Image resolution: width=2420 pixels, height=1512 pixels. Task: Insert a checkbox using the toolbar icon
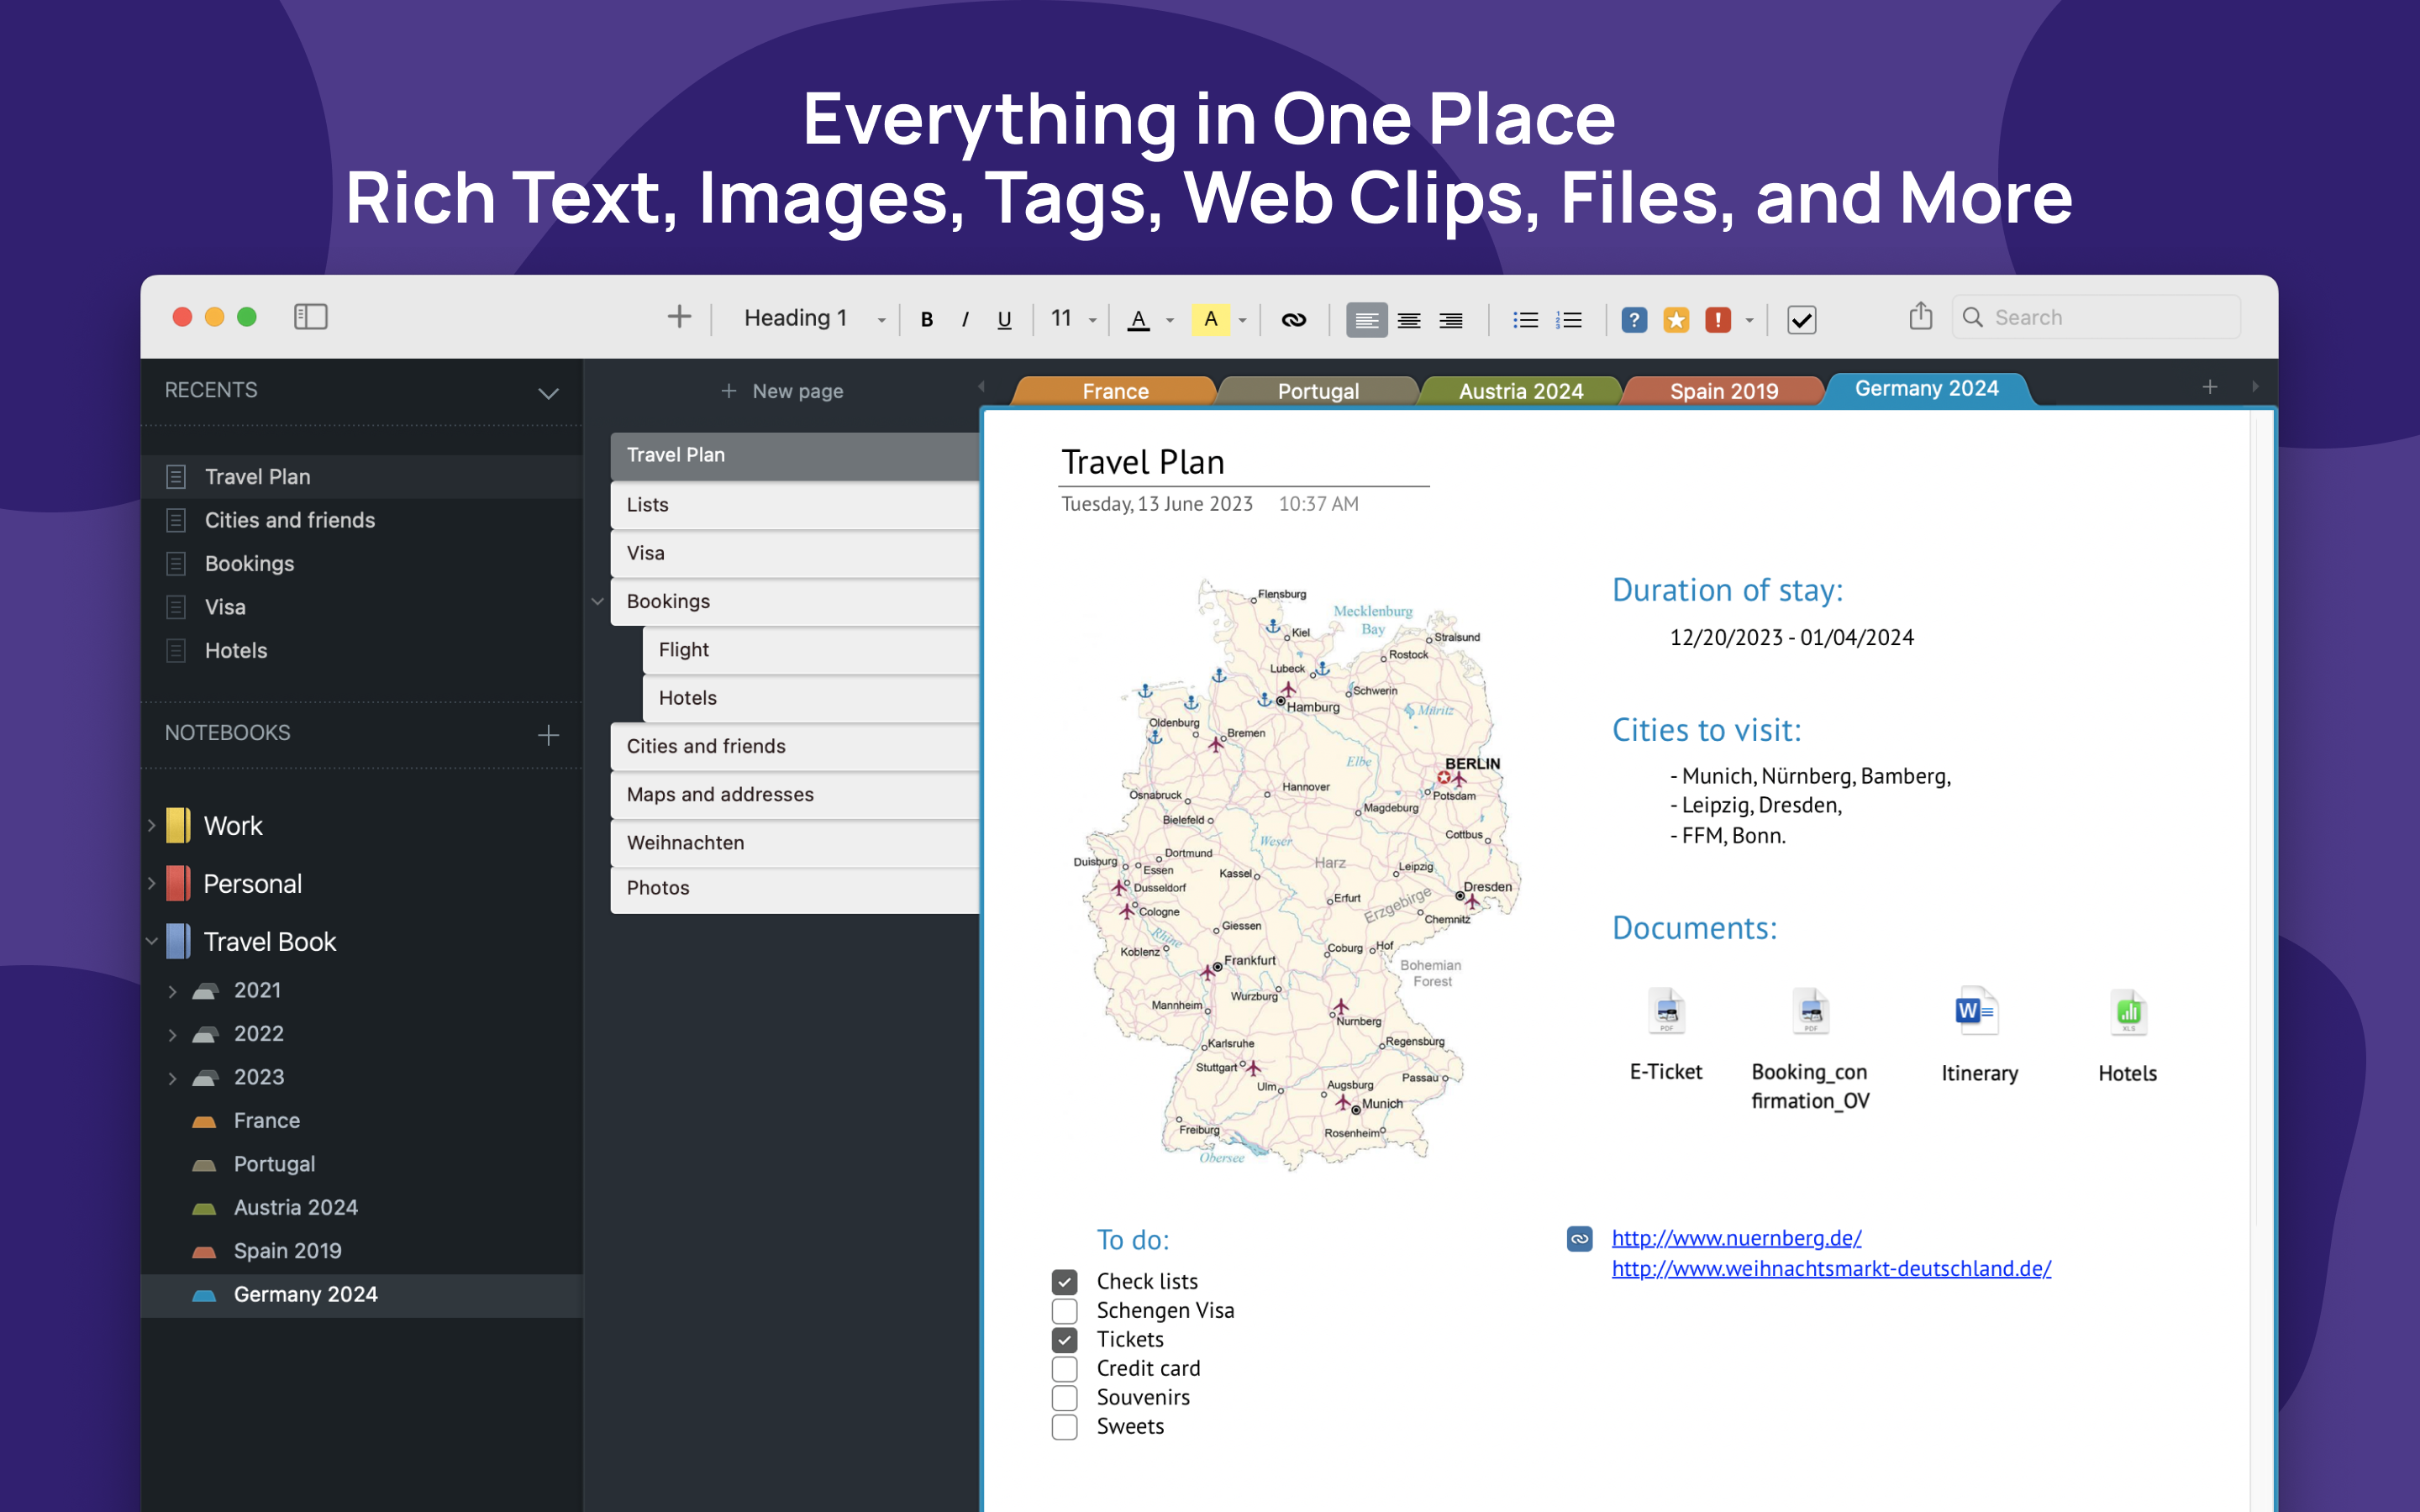(x=1801, y=320)
